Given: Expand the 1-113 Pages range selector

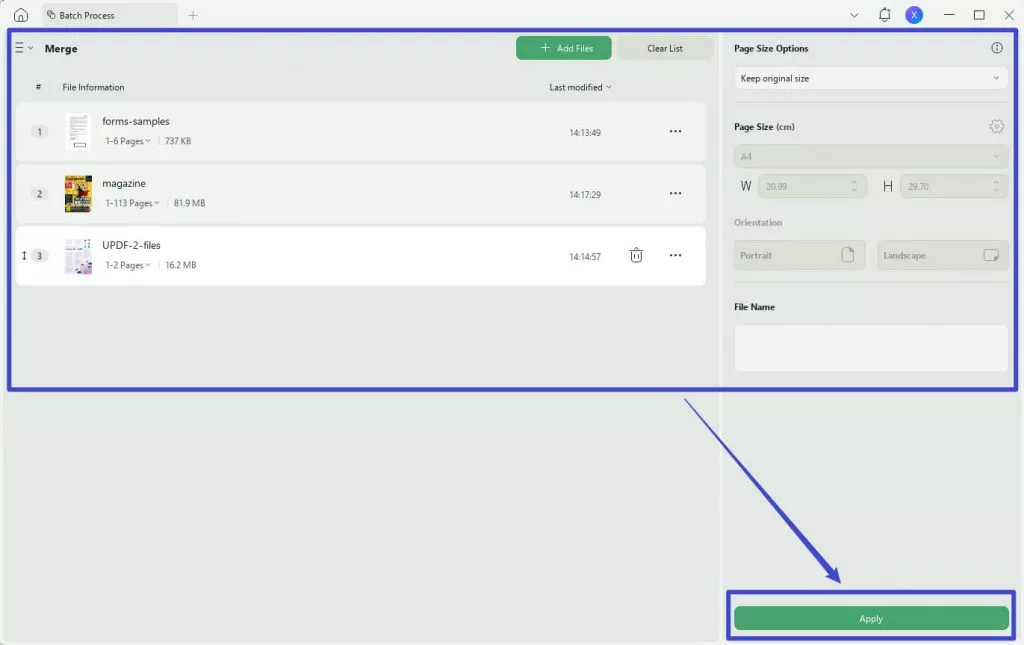Looking at the screenshot, I should pyautogui.click(x=133, y=203).
